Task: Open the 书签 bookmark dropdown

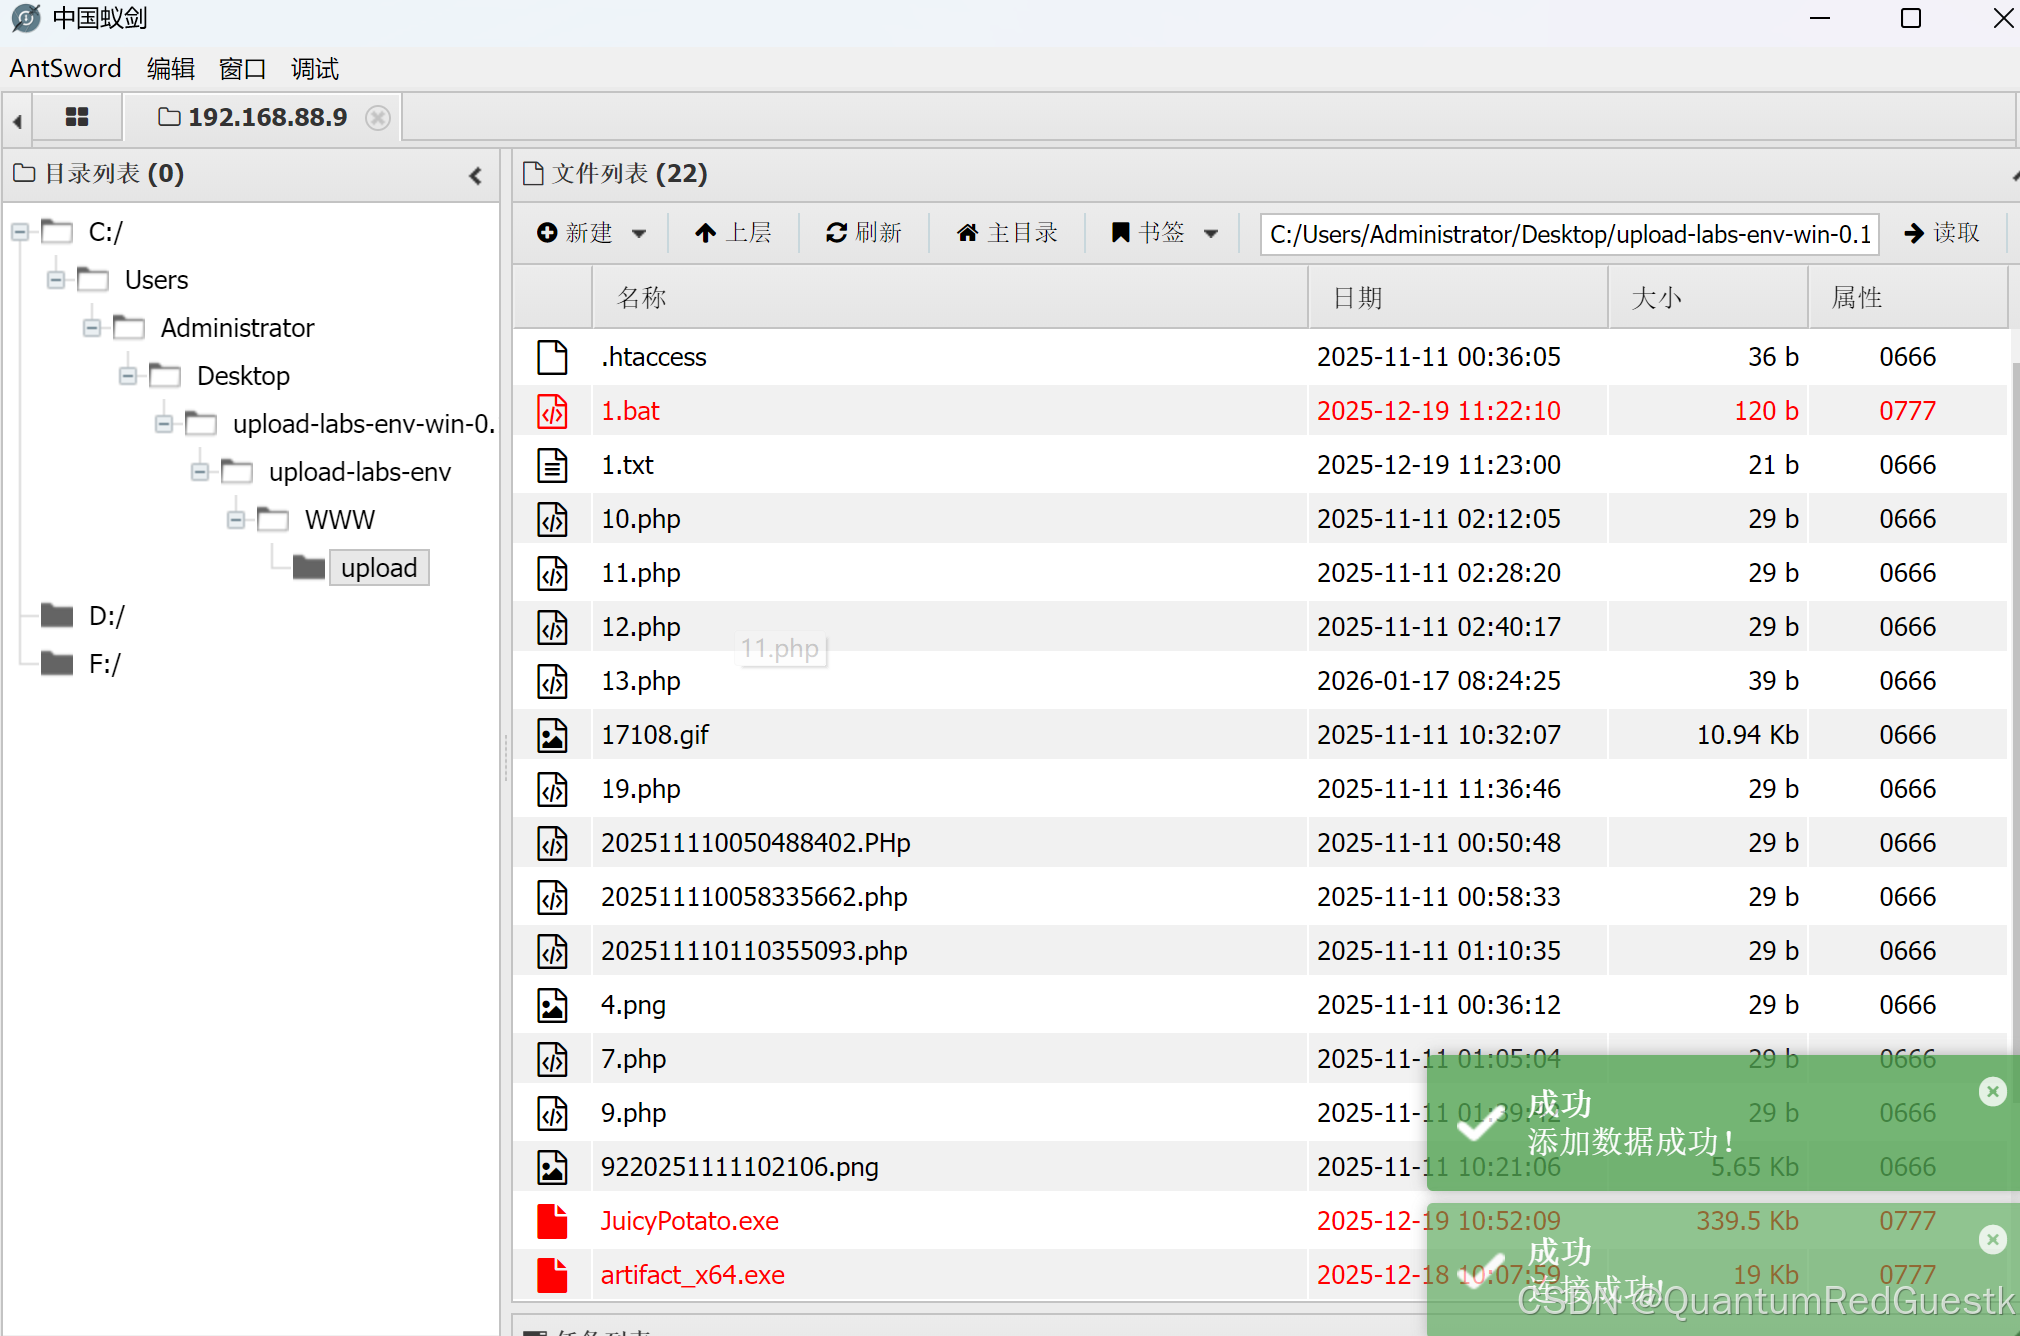Action: pyautogui.click(x=1165, y=233)
